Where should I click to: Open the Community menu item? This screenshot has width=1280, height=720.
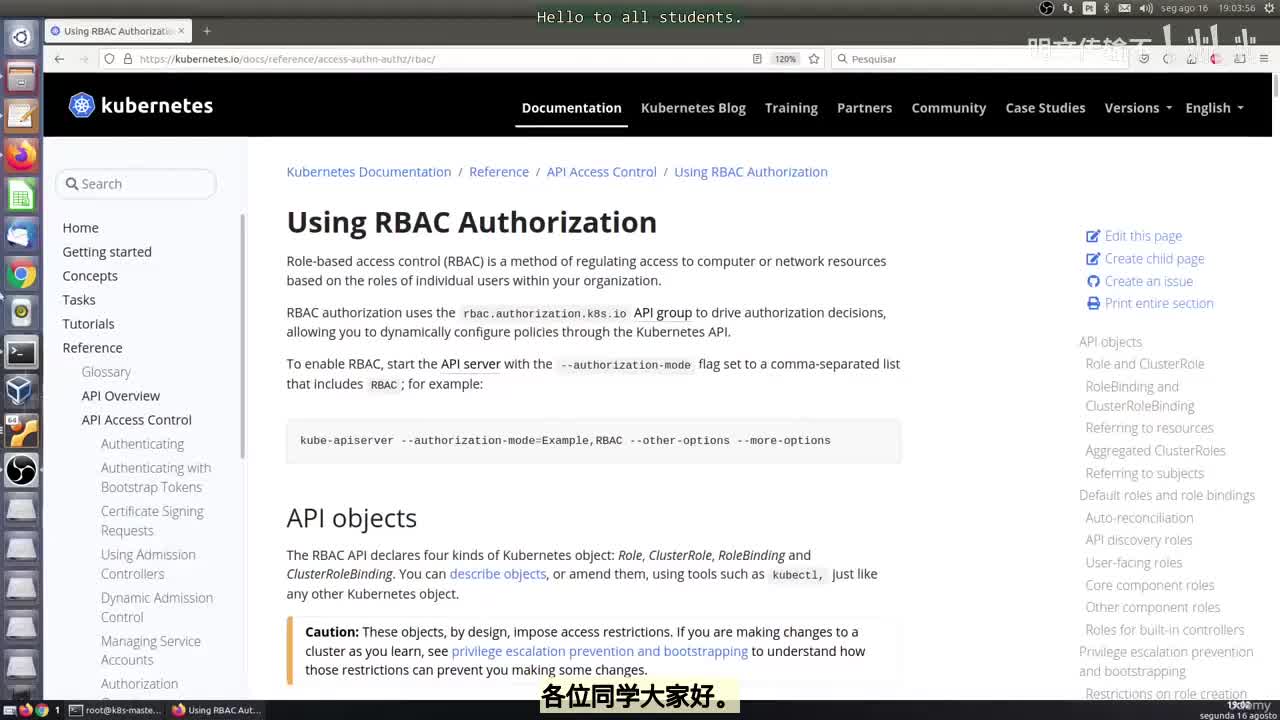point(948,108)
